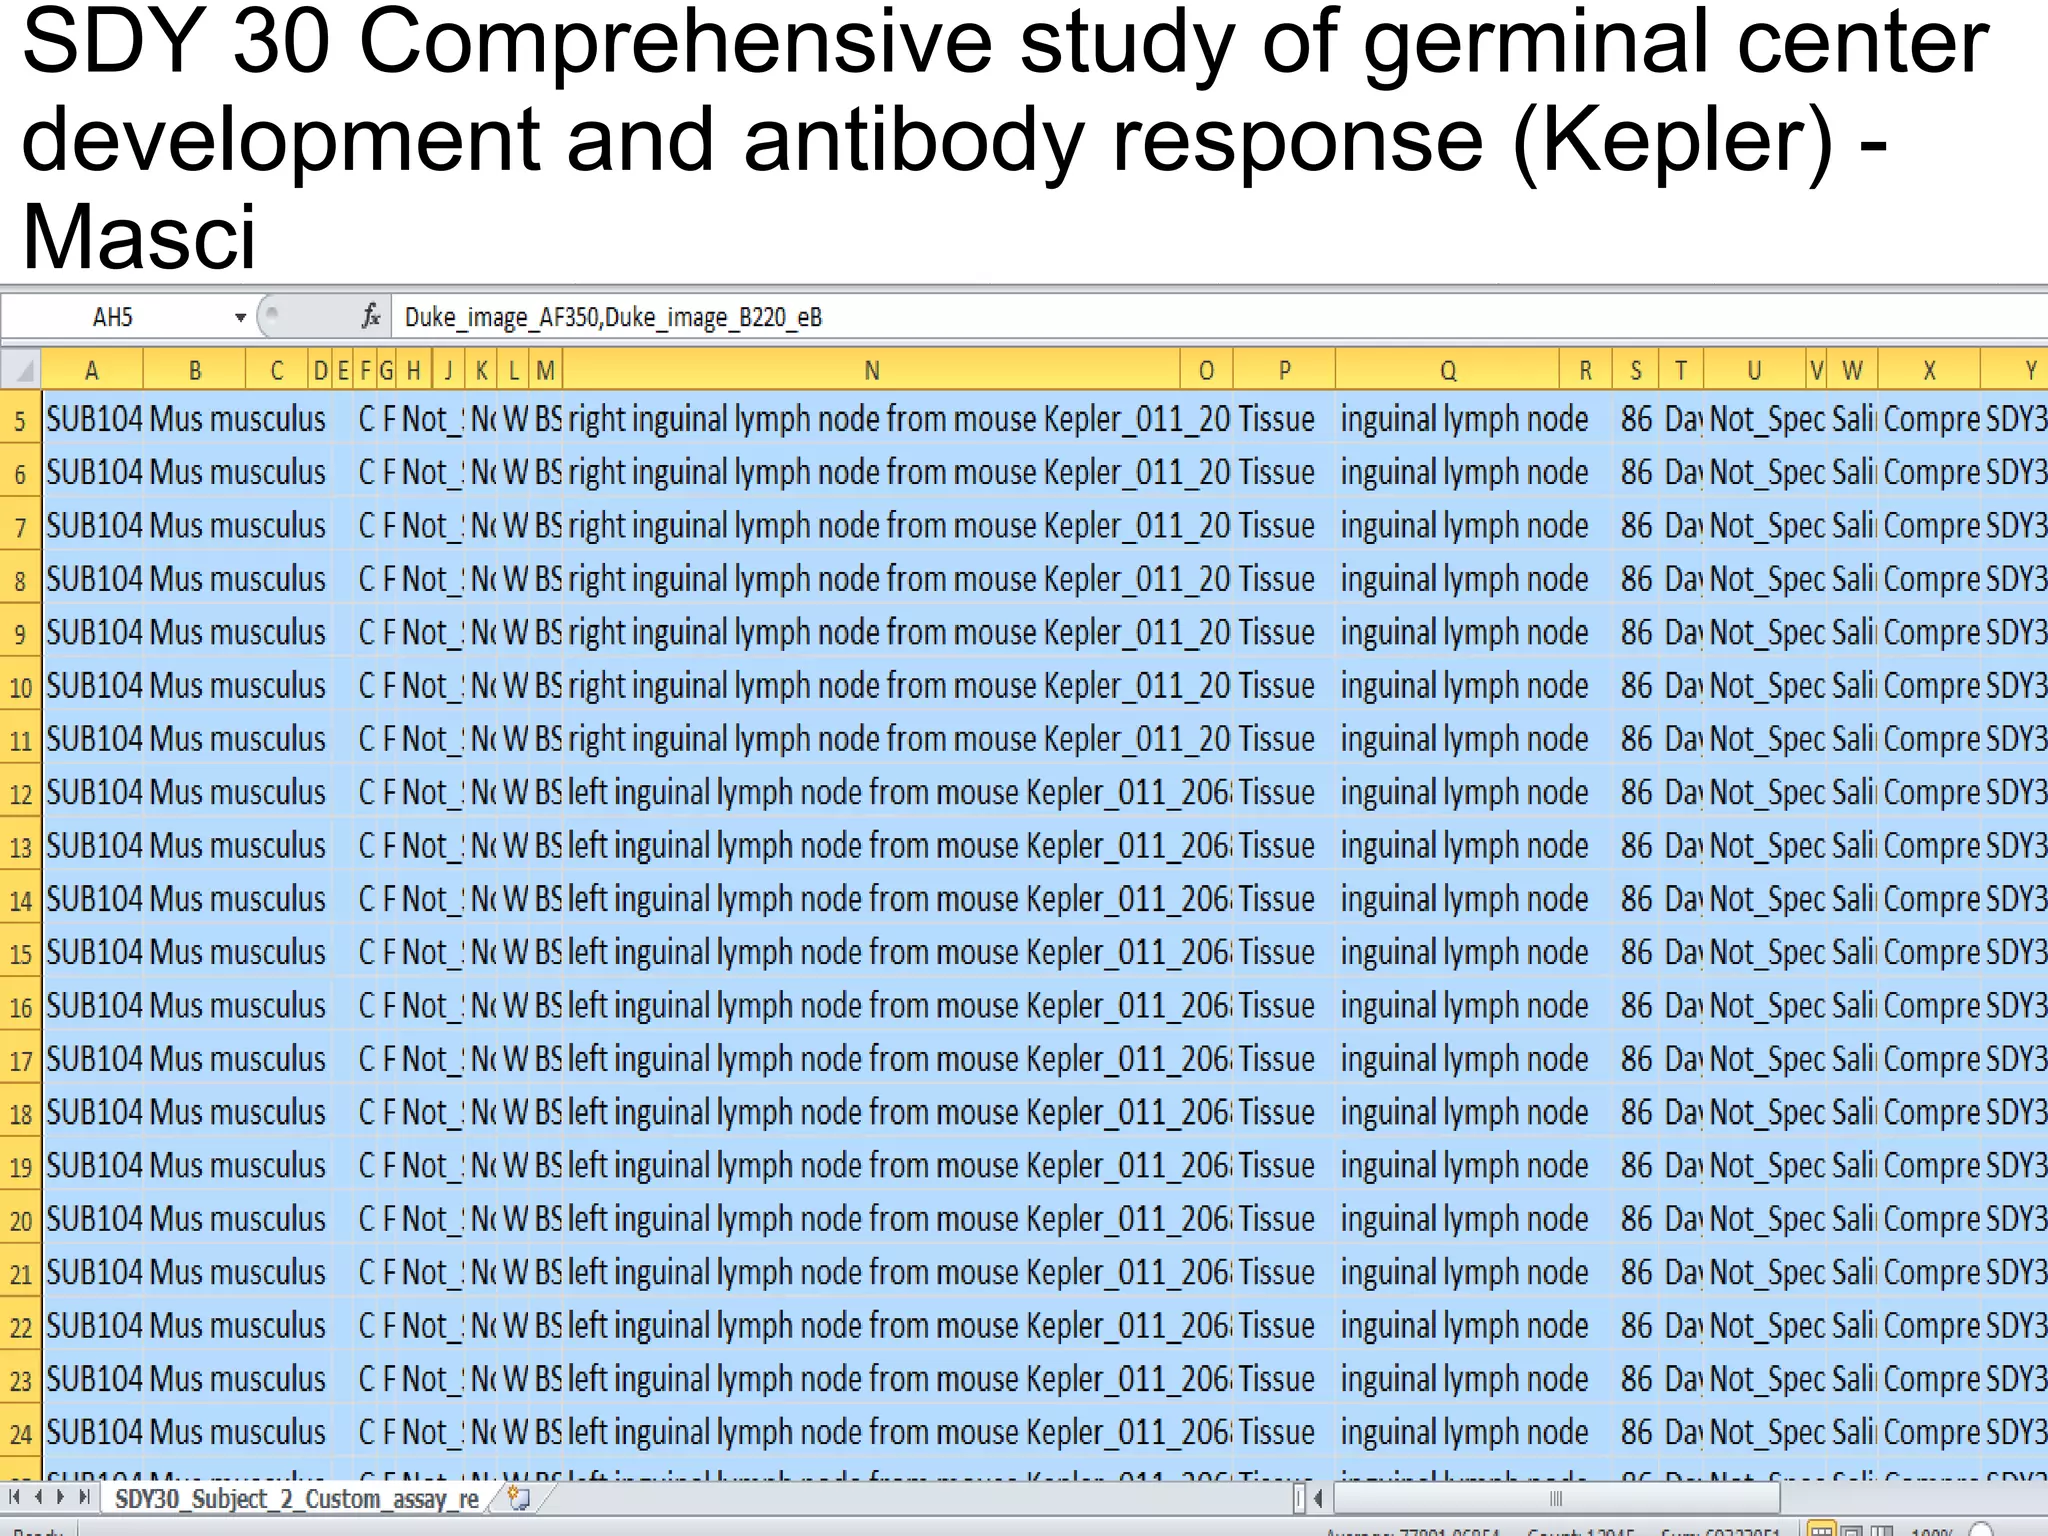Select column B header
The image size is (2048, 1536).
click(195, 371)
